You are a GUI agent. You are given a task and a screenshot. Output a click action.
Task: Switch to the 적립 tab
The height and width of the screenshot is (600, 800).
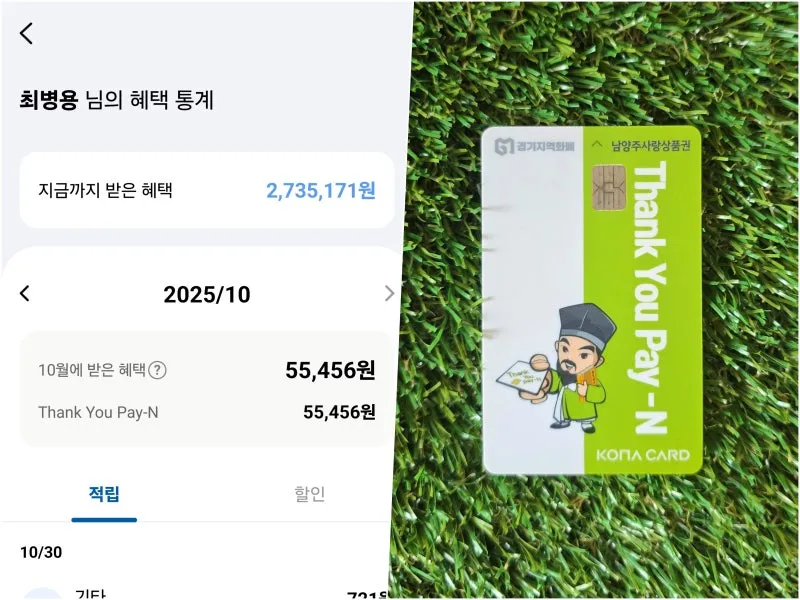[x=104, y=494]
